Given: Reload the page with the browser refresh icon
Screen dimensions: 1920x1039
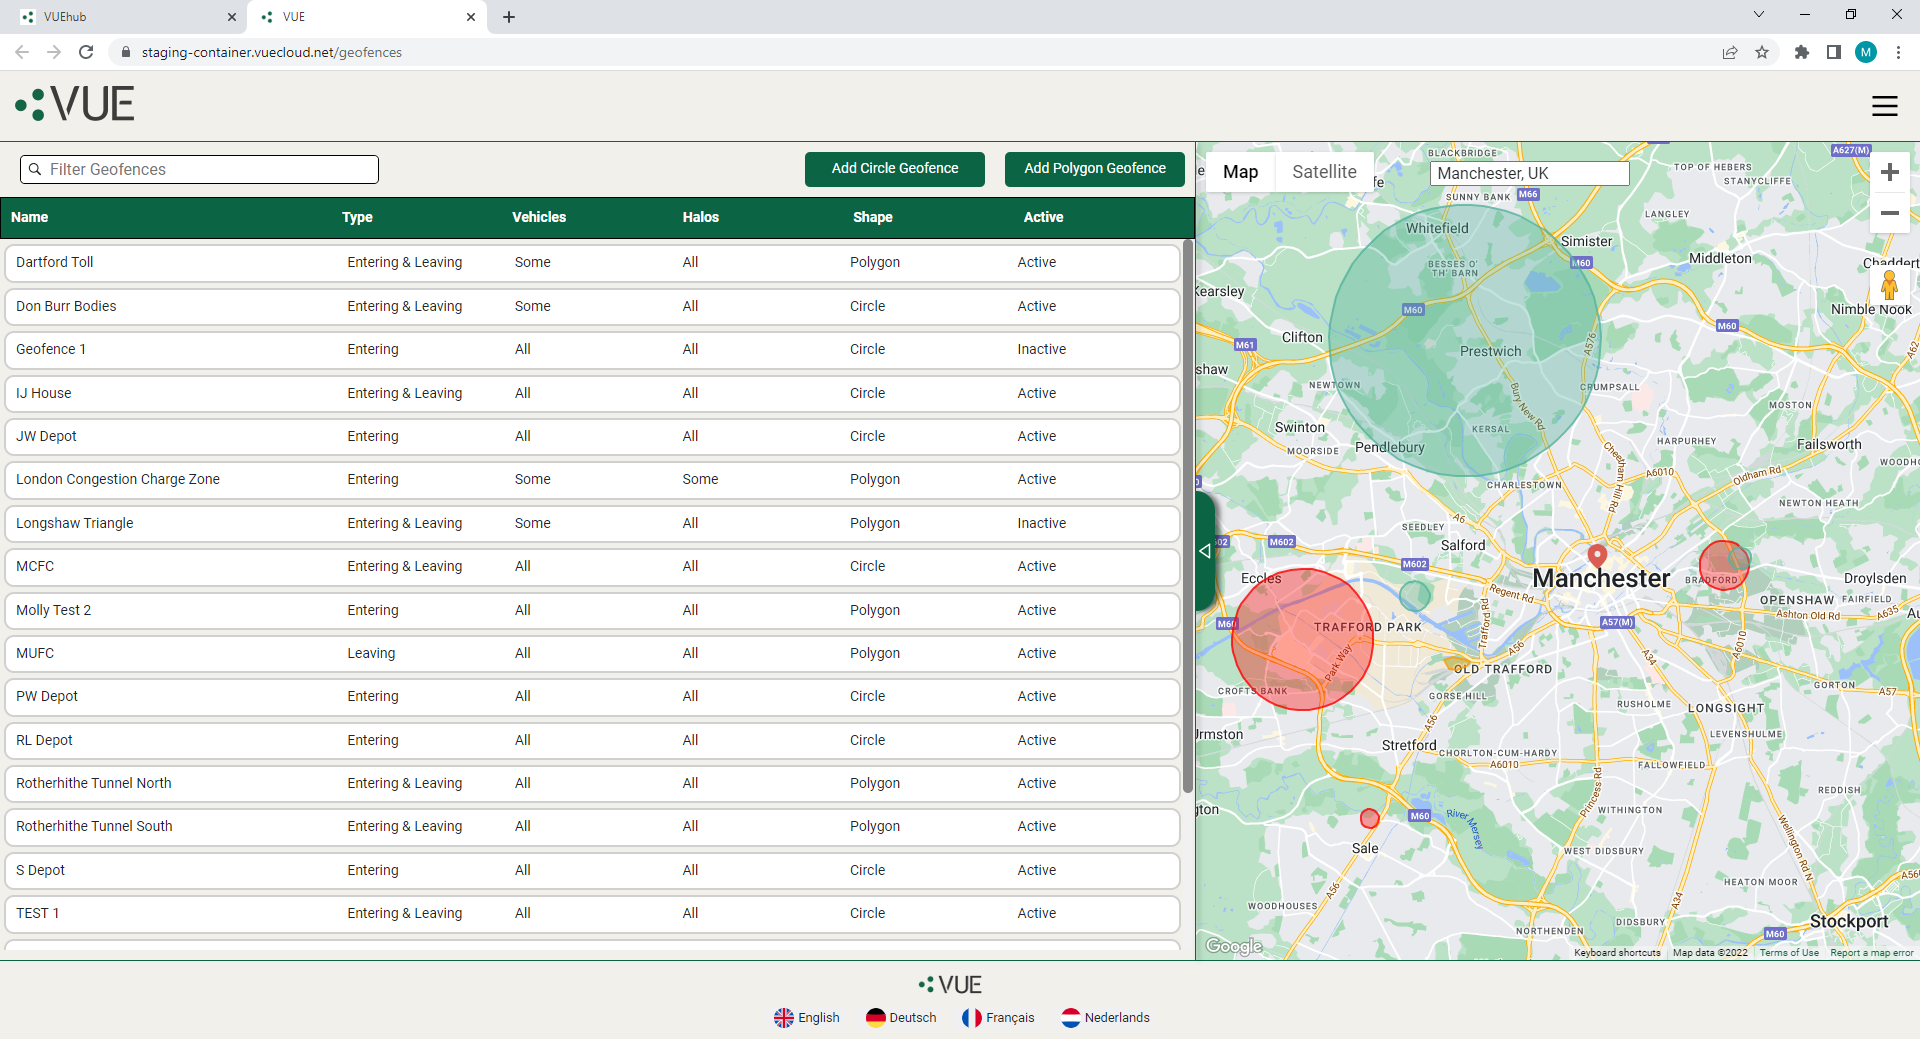Looking at the screenshot, I should click(86, 52).
